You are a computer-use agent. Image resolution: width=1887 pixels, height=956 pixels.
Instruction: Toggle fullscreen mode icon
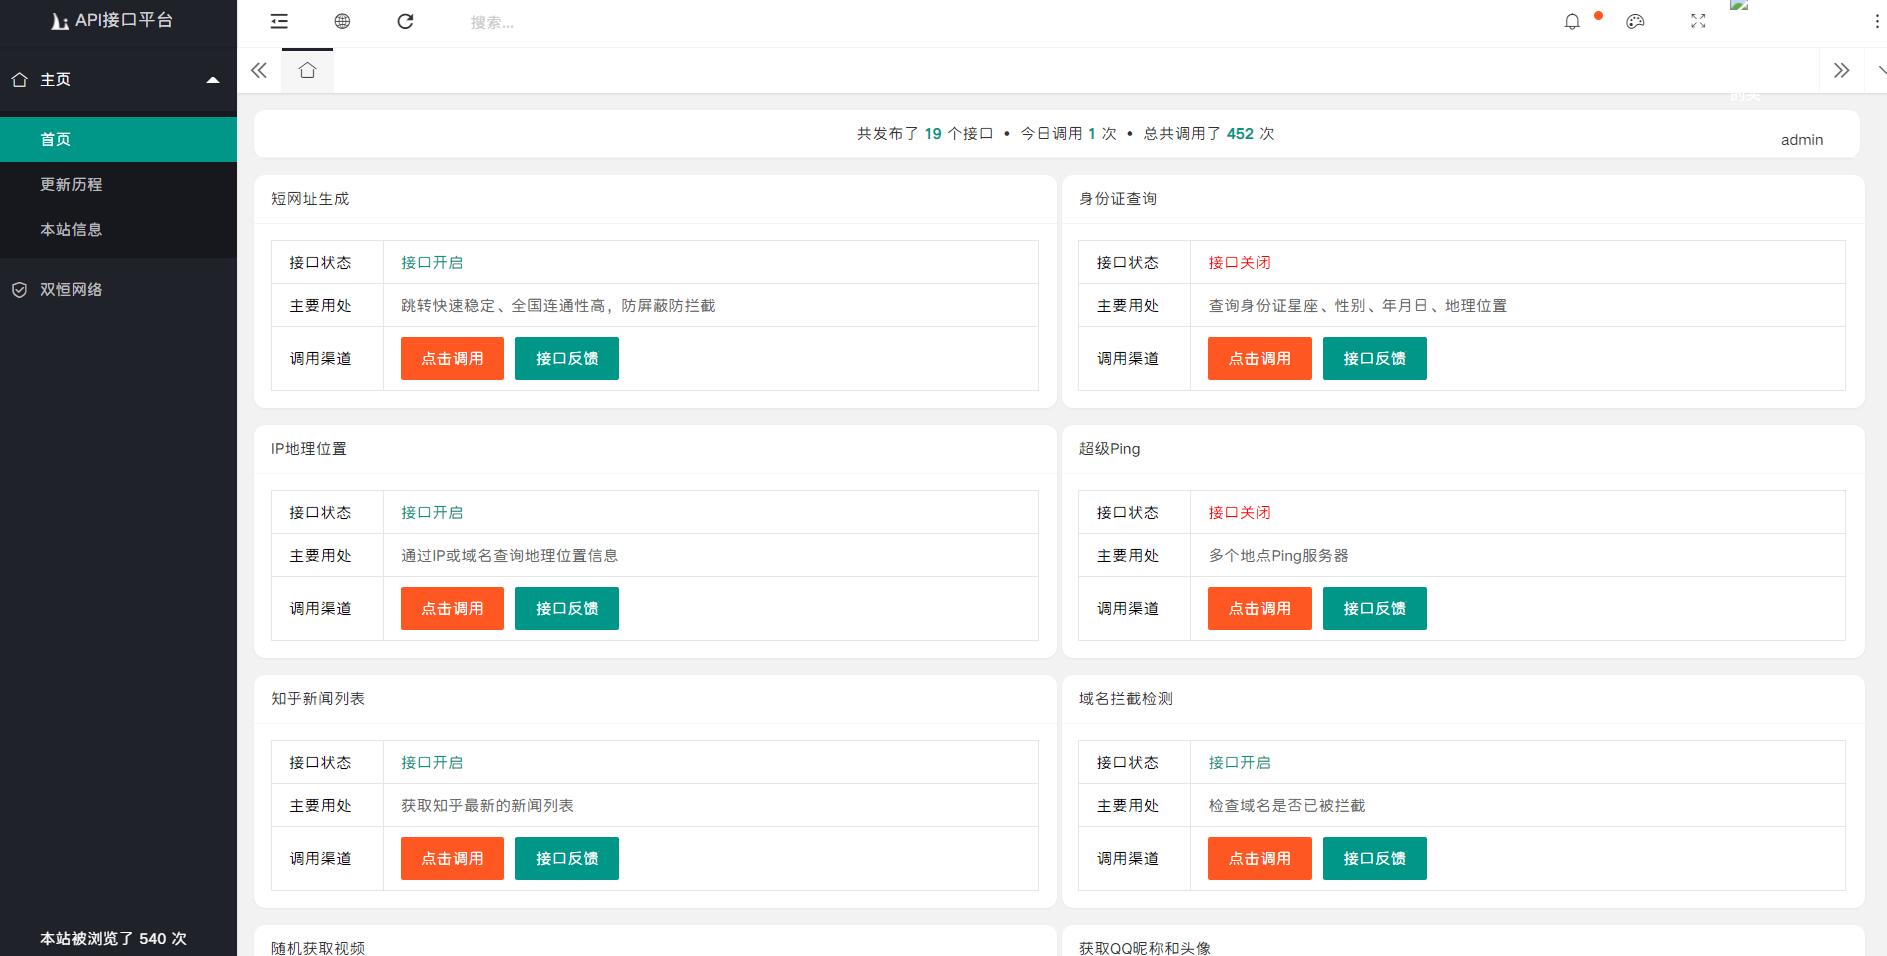click(1698, 22)
